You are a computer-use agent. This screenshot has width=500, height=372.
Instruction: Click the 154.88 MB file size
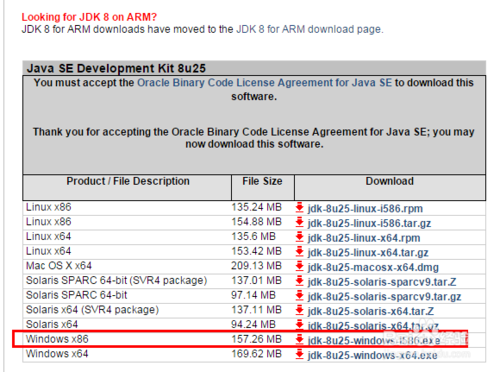pos(256,222)
